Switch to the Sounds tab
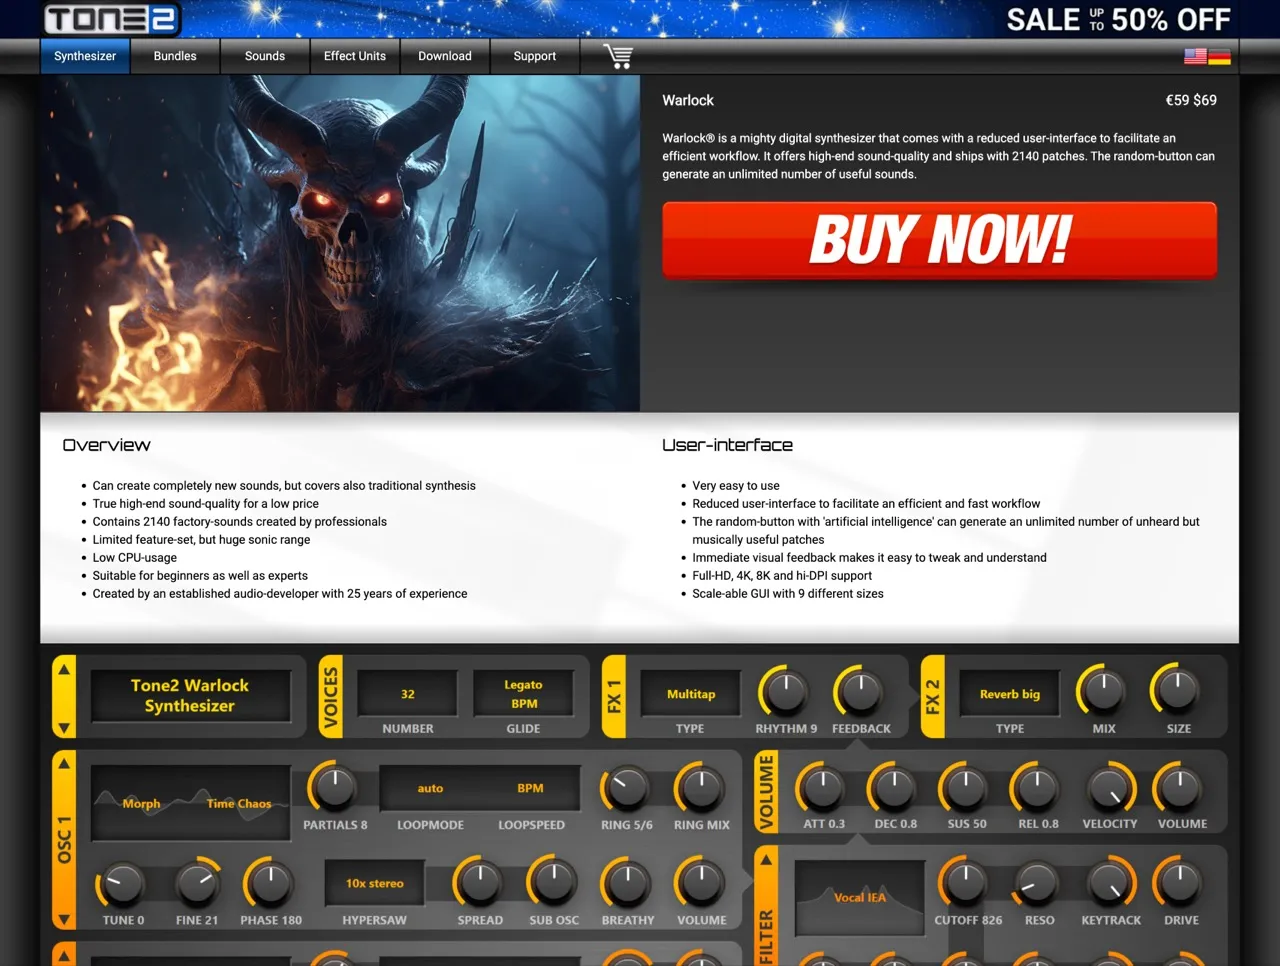 [264, 56]
